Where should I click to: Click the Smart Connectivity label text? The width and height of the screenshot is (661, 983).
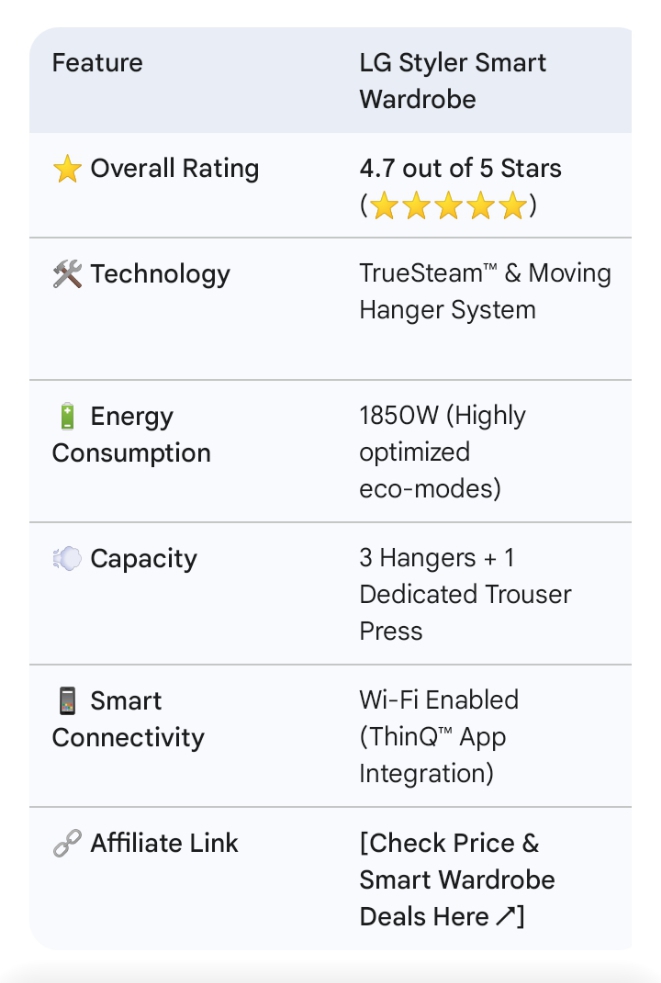128,719
